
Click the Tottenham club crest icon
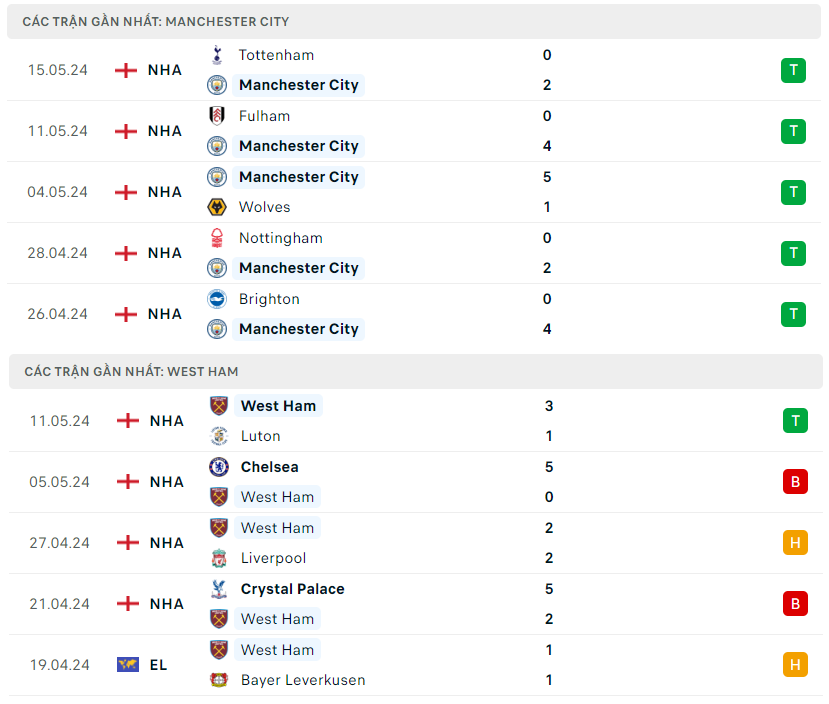(x=217, y=55)
